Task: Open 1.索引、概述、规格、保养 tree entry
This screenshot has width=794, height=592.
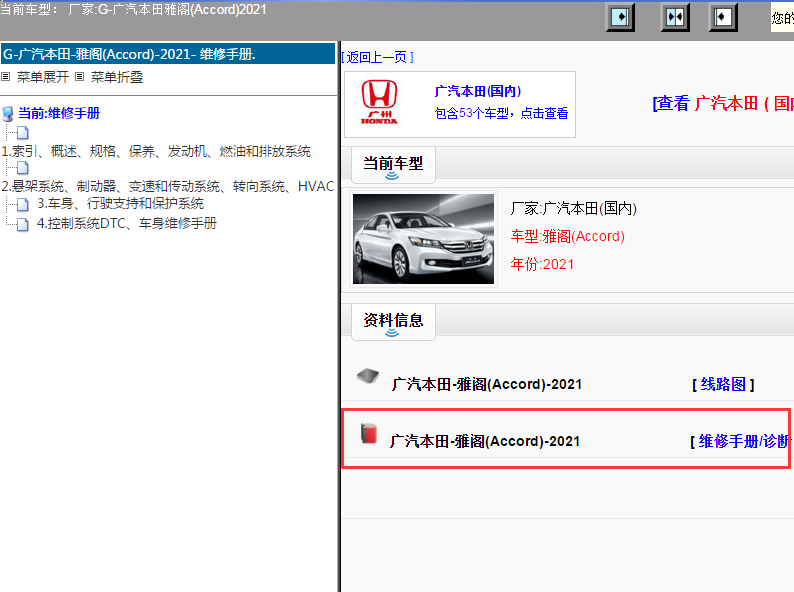Action: point(156,151)
